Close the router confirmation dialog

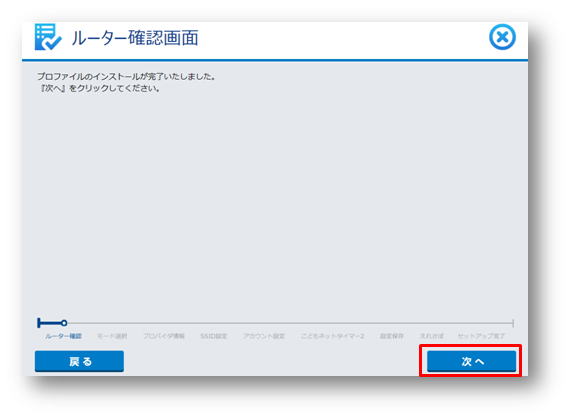(502, 37)
